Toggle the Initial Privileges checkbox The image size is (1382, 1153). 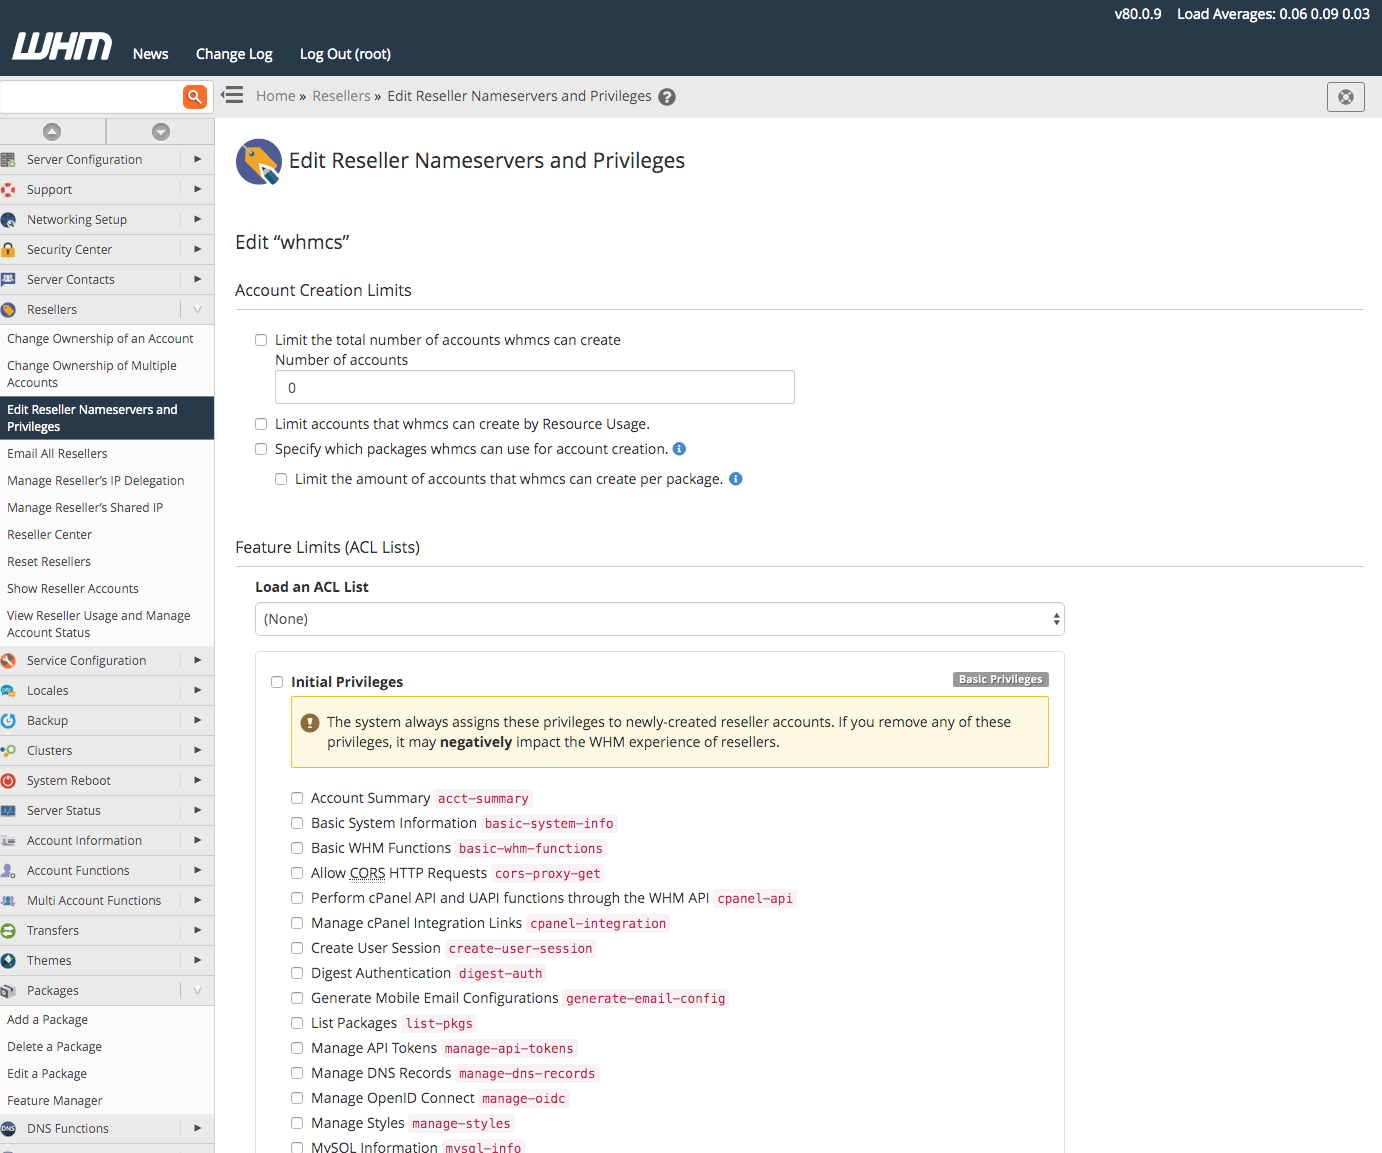coord(277,682)
